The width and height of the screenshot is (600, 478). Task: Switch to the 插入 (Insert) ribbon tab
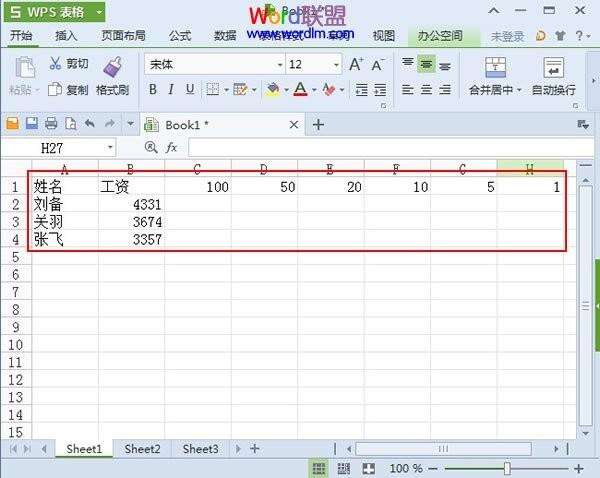coord(66,36)
